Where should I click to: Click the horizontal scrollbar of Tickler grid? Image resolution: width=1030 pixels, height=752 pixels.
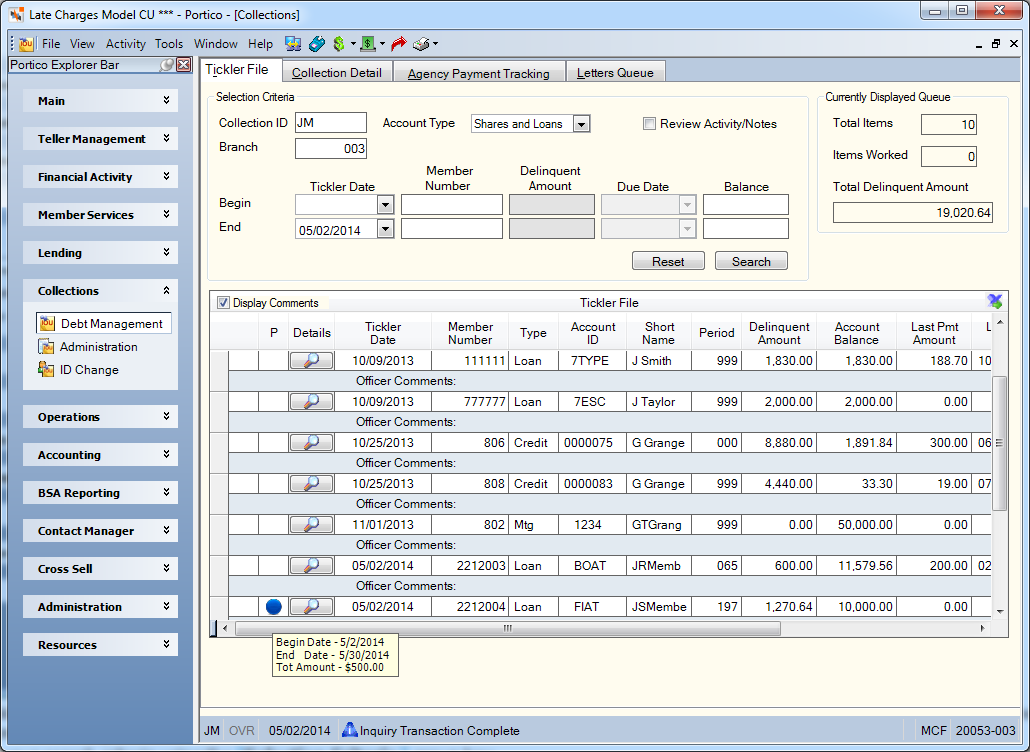(507, 629)
